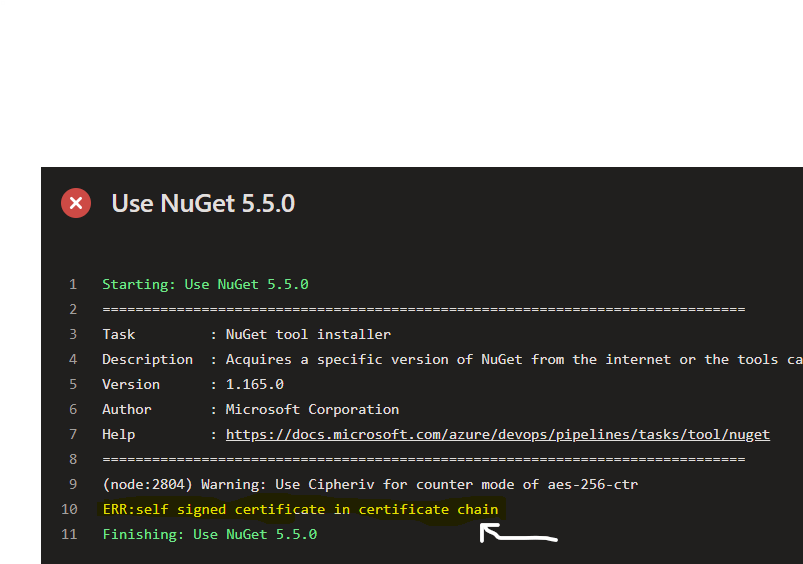
Task: Click line number 1 in the log
Action: click(73, 284)
